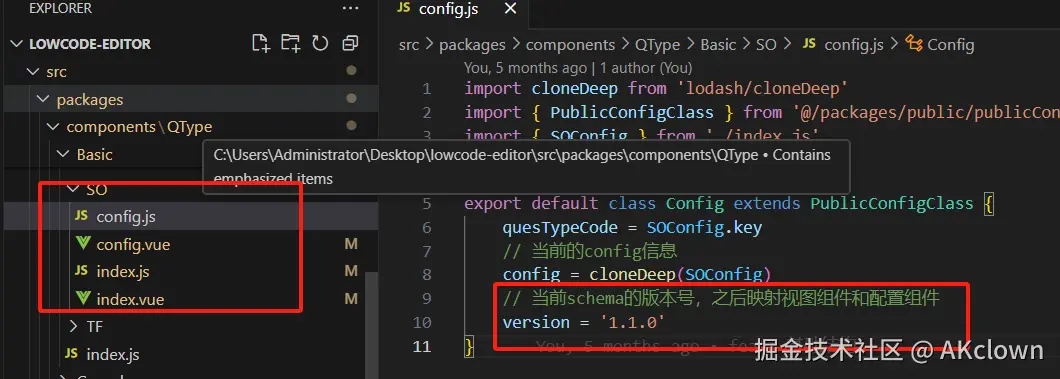Screen dimensions: 1060x379
Task: Click the JS icon beside SO config.js
Action: coord(81,216)
